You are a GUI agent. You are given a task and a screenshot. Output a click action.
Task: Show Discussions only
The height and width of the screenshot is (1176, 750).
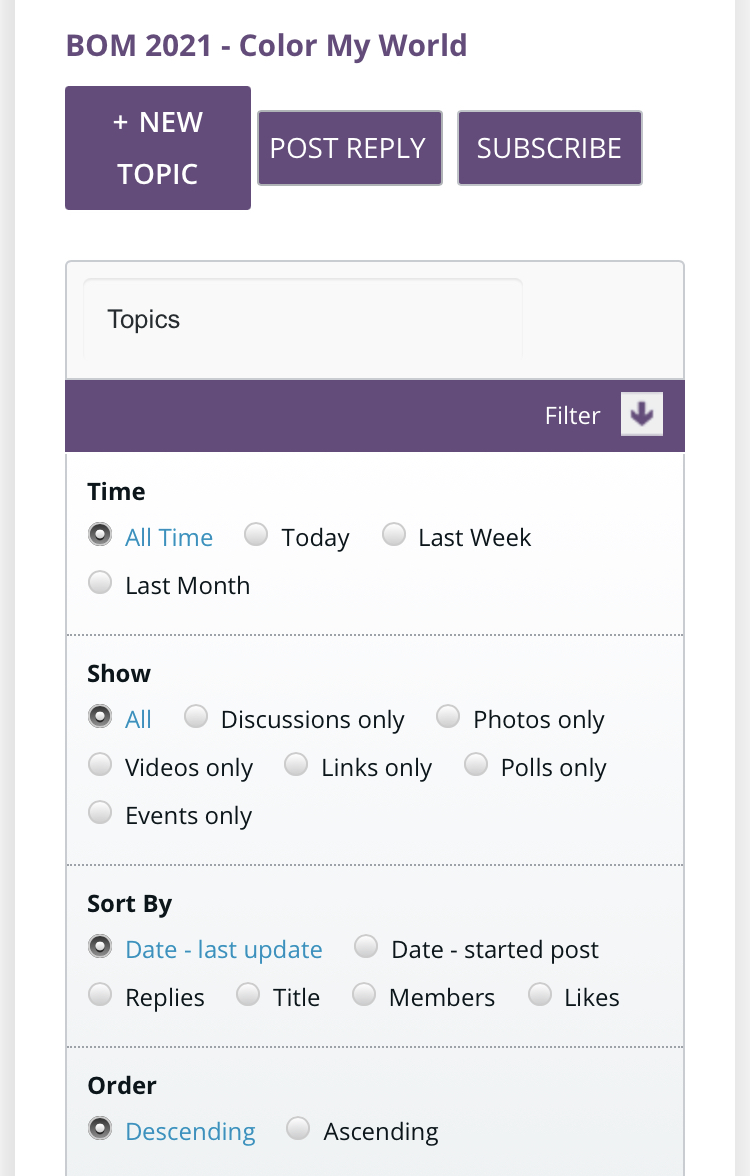point(196,717)
